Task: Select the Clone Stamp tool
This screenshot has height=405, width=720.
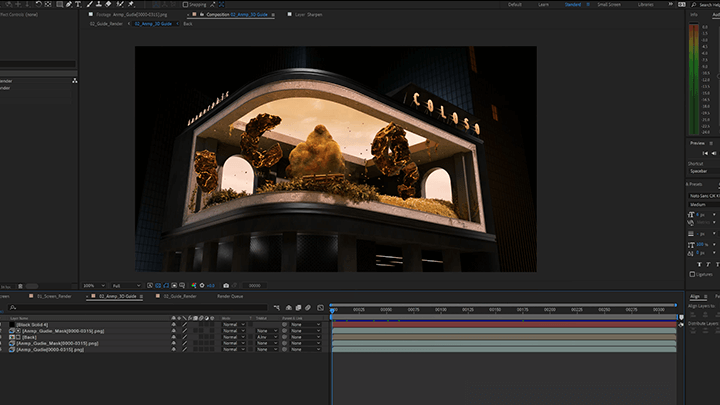Action: point(99,4)
